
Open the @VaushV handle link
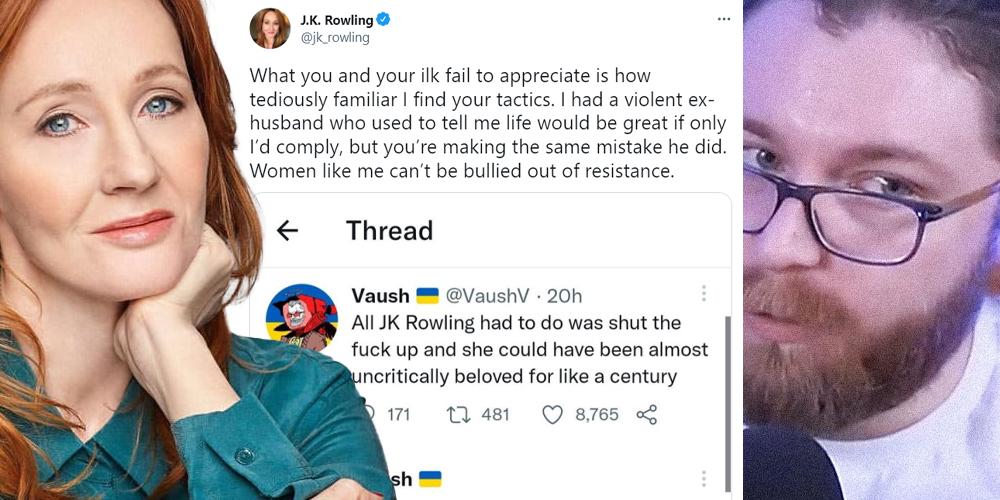(486, 296)
